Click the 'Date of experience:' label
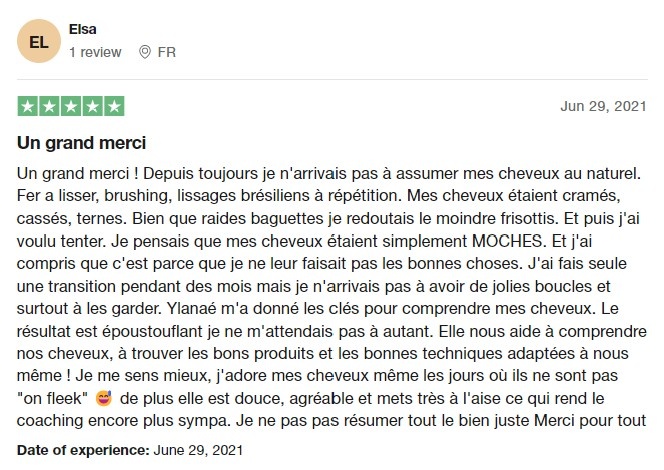This screenshot has width=664, height=470. tap(83, 450)
